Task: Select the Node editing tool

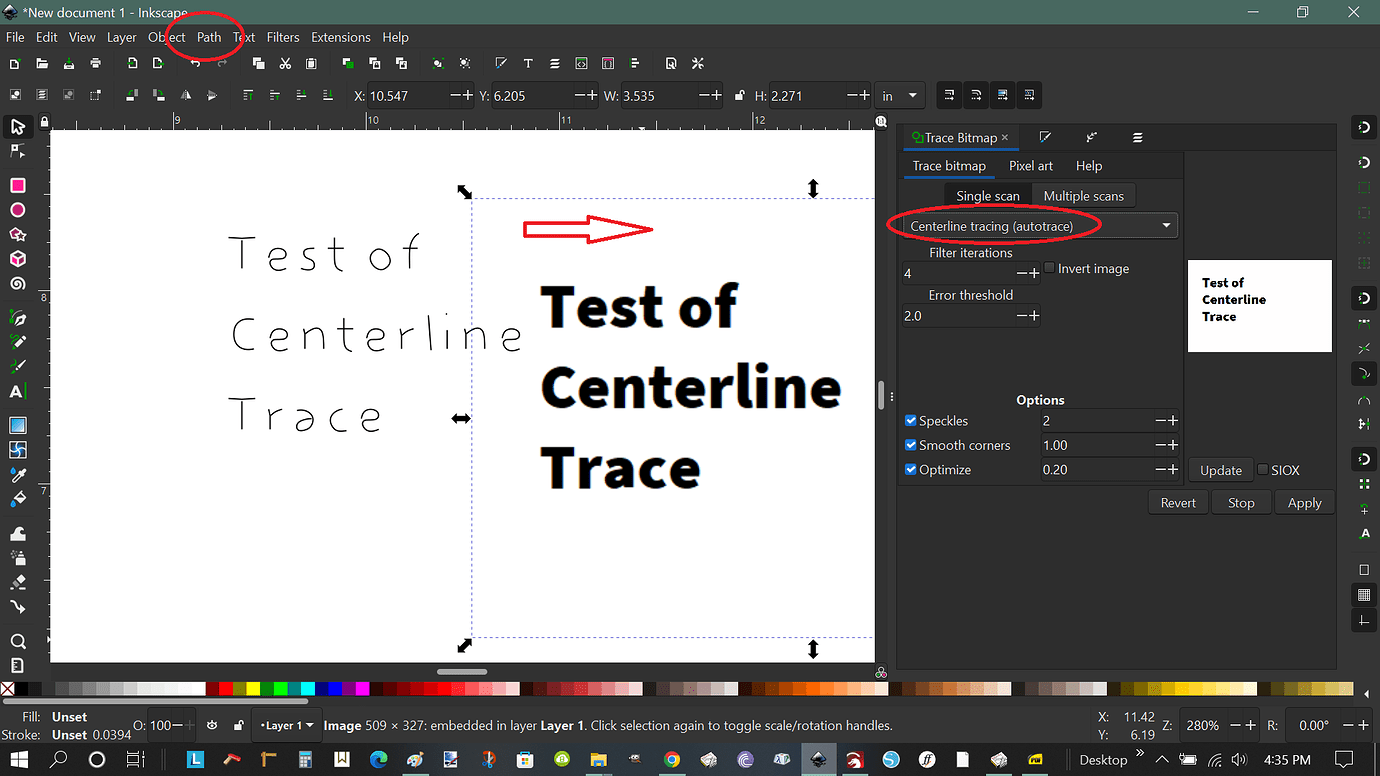Action: (18, 151)
